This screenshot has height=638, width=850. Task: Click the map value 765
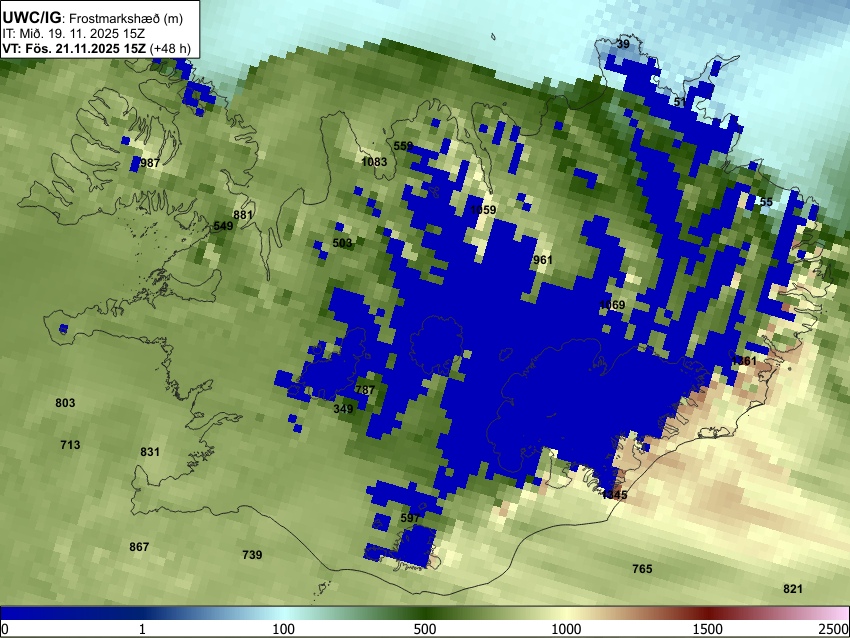click(x=642, y=569)
